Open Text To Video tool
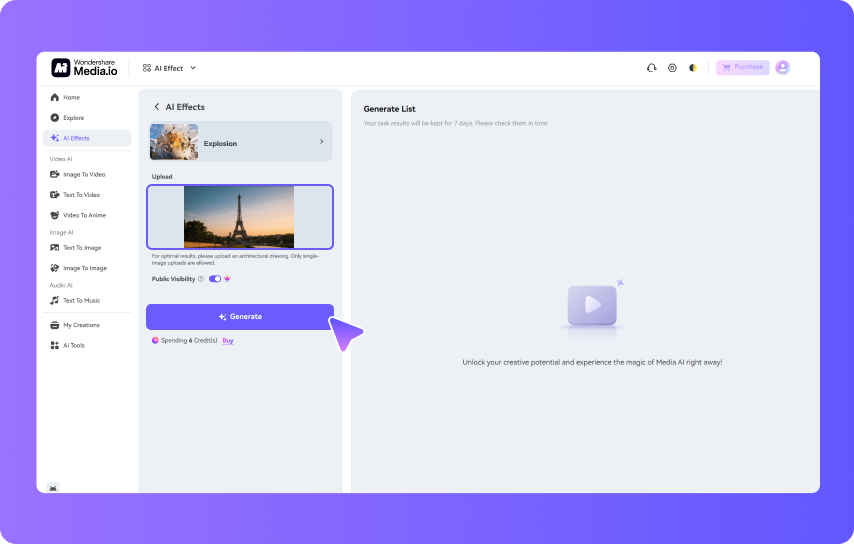Image resolution: width=854 pixels, height=544 pixels. coord(75,194)
